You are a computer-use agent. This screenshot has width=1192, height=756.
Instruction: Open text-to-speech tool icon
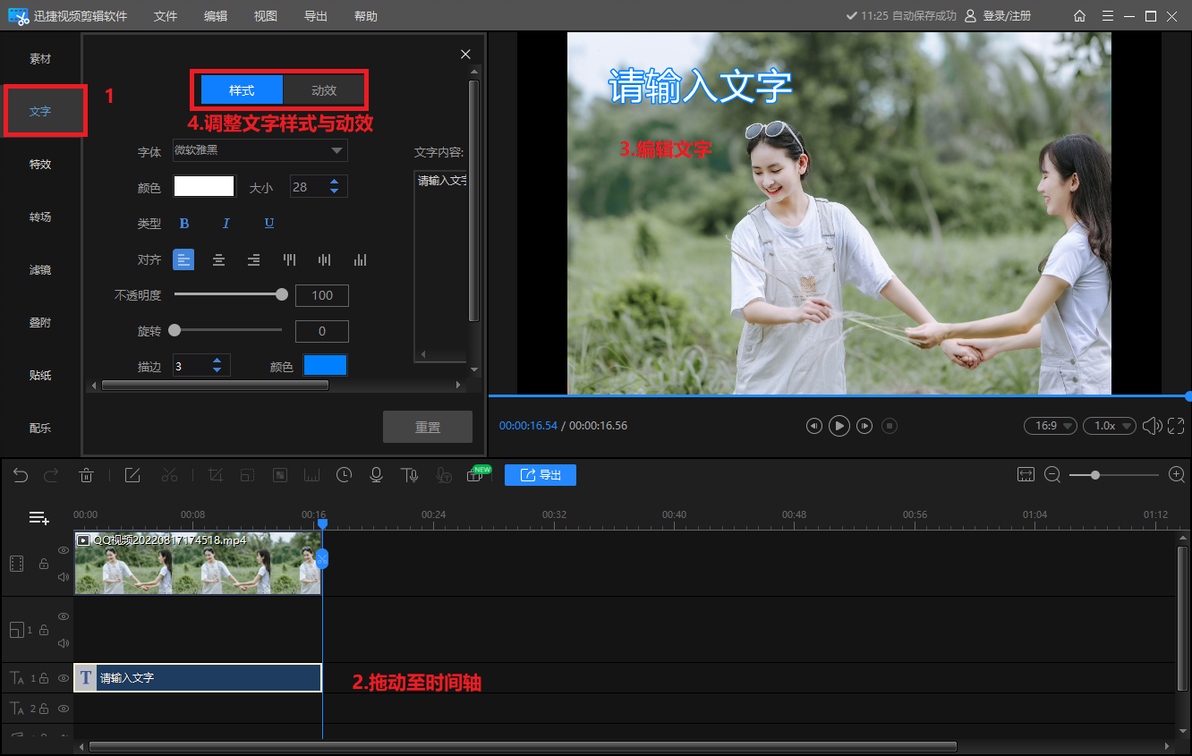click(x=409, y=475)
